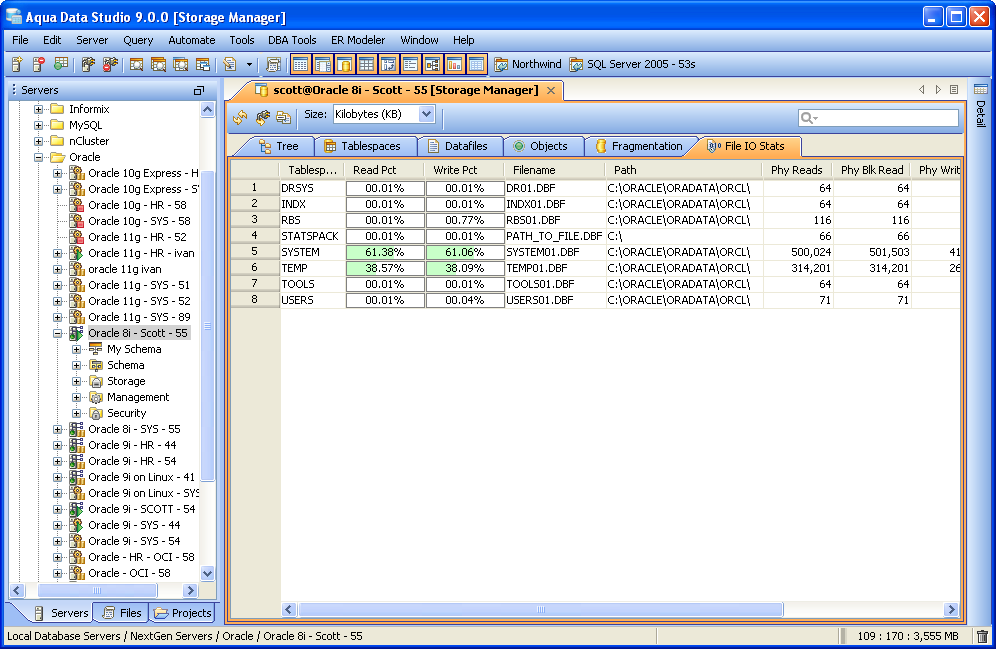The image size is (996, 649).
Task: Click the search field in Storage Manager
Action: coord(878,117)
